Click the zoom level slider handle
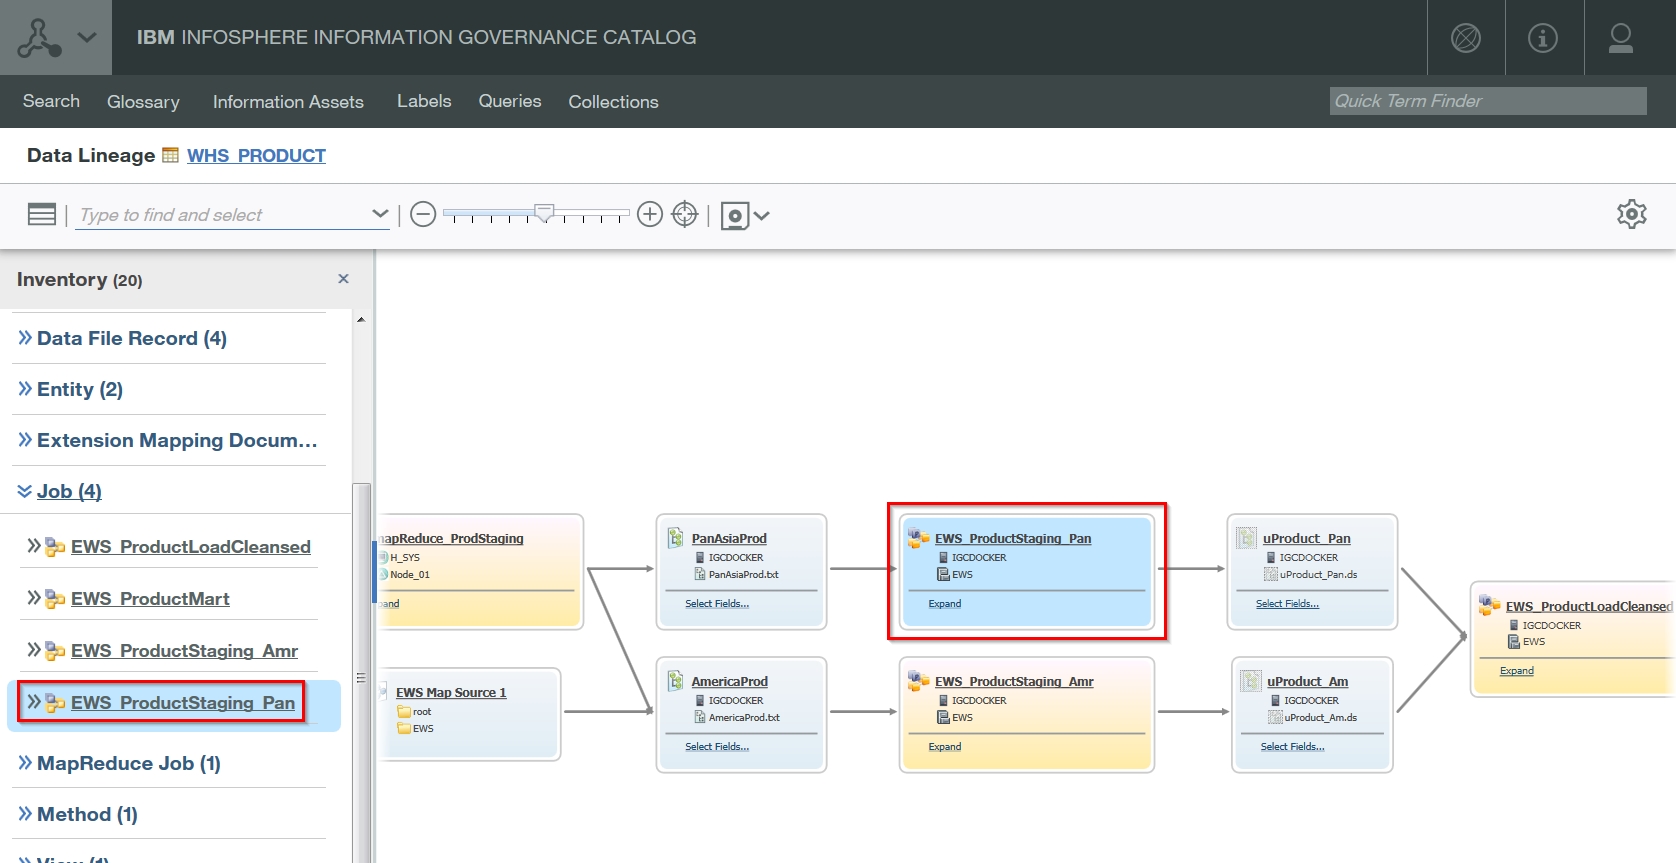Screen dimensions: 1676x863 [544, 213]
